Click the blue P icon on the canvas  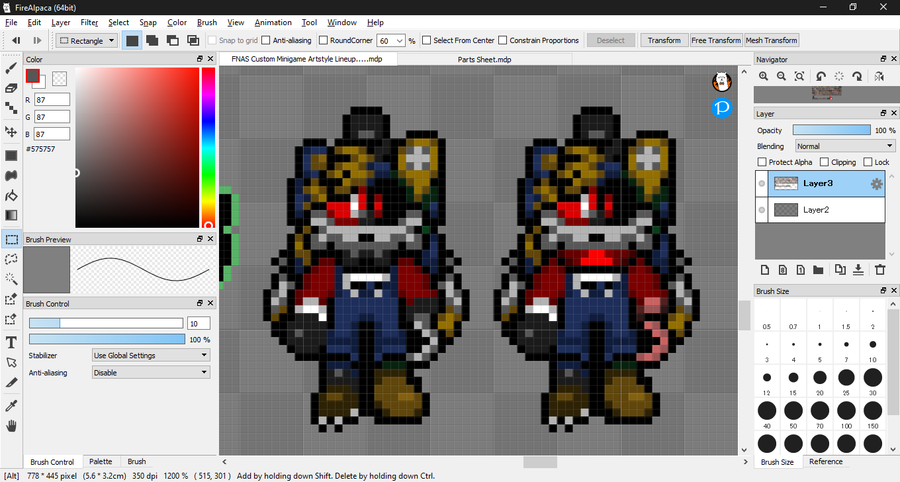click(722, 107)
